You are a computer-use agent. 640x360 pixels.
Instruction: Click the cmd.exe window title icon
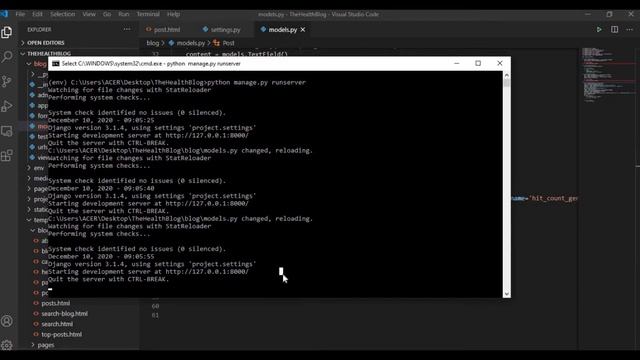(56, 64)
